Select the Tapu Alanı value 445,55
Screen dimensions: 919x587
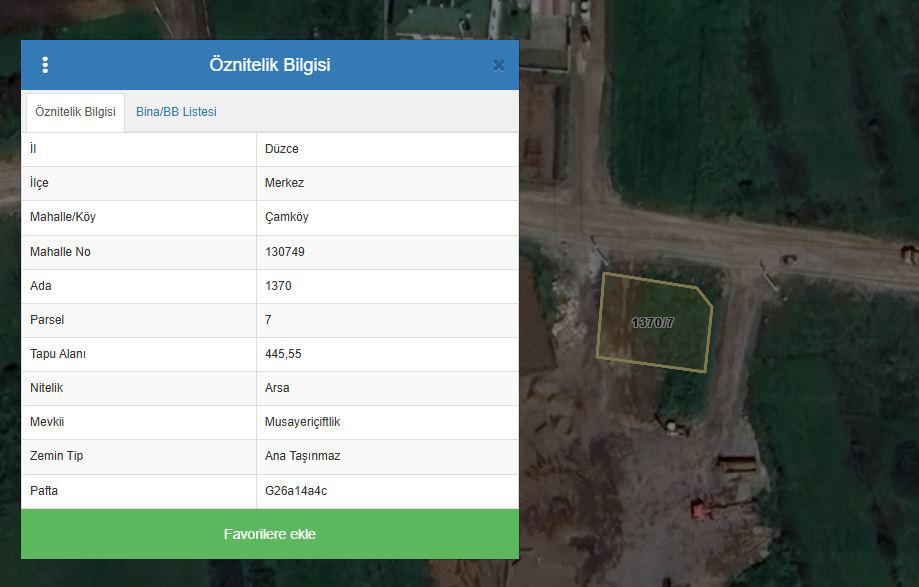point(283,354)
